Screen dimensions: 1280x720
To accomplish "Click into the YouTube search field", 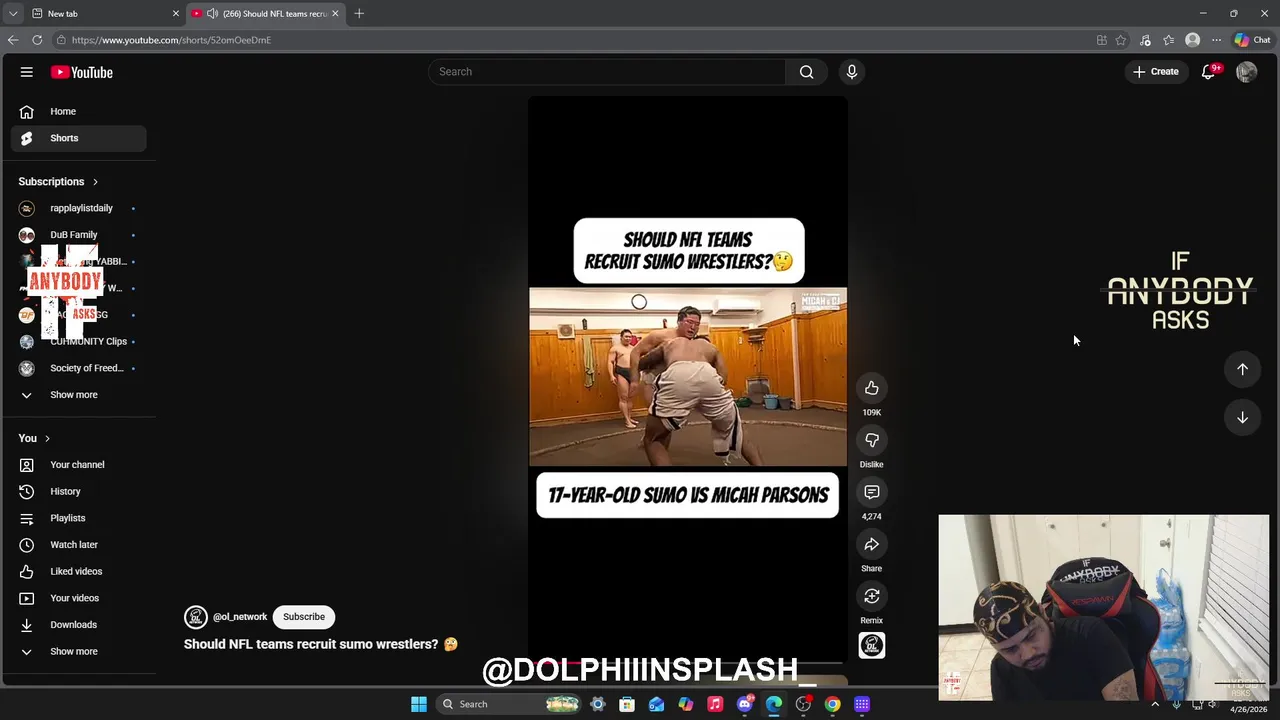I will (x=607, y=72).
